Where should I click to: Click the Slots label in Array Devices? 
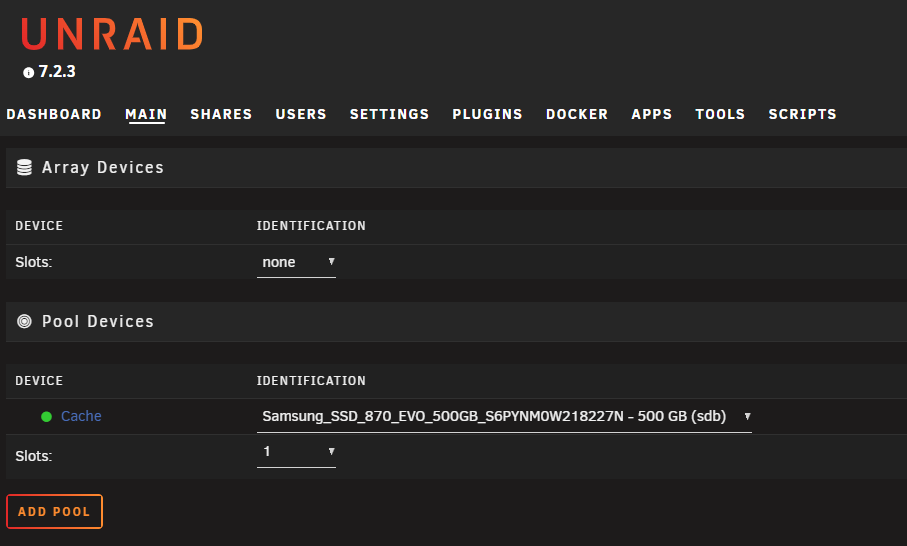[34, 262]
